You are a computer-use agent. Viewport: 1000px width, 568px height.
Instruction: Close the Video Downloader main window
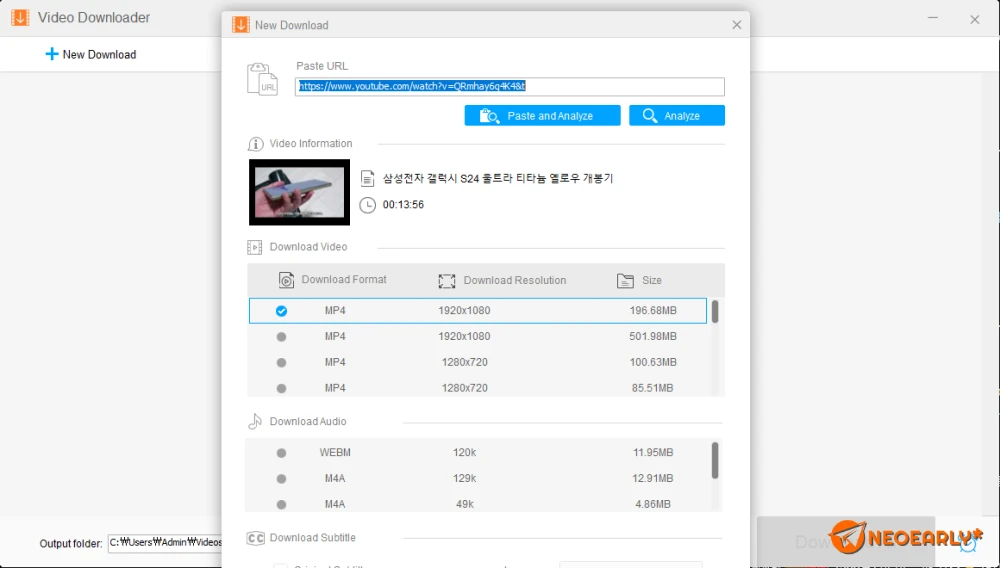coord(974,20)
